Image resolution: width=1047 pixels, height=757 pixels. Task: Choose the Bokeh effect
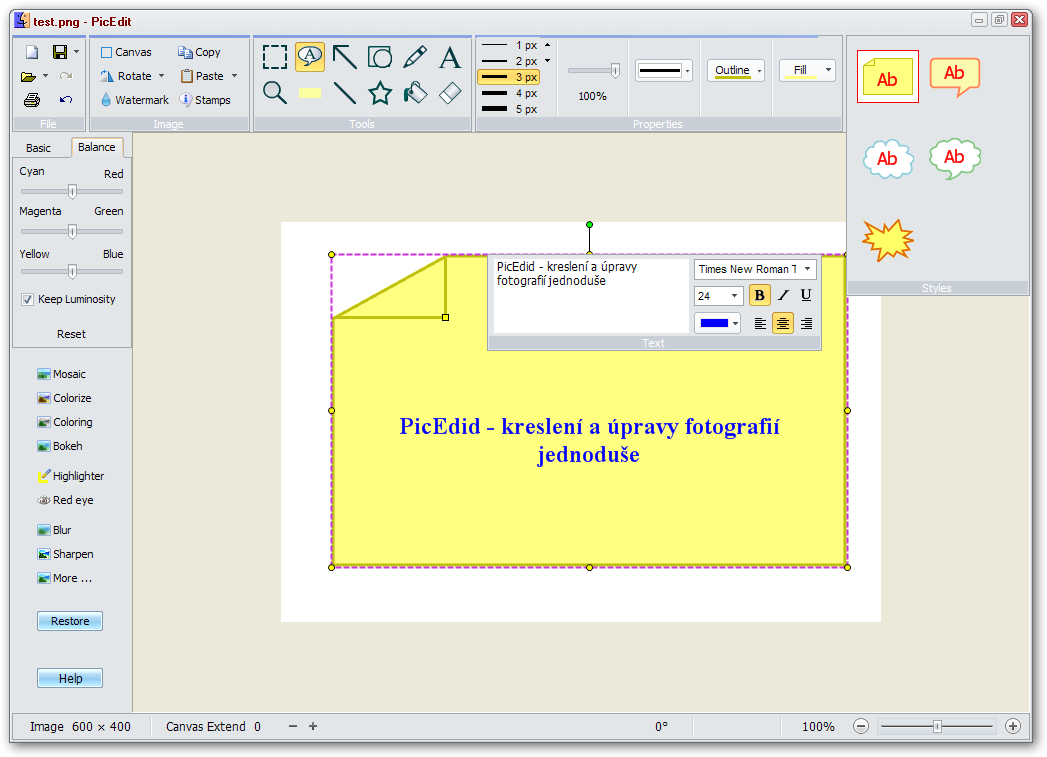click(60, 447)
